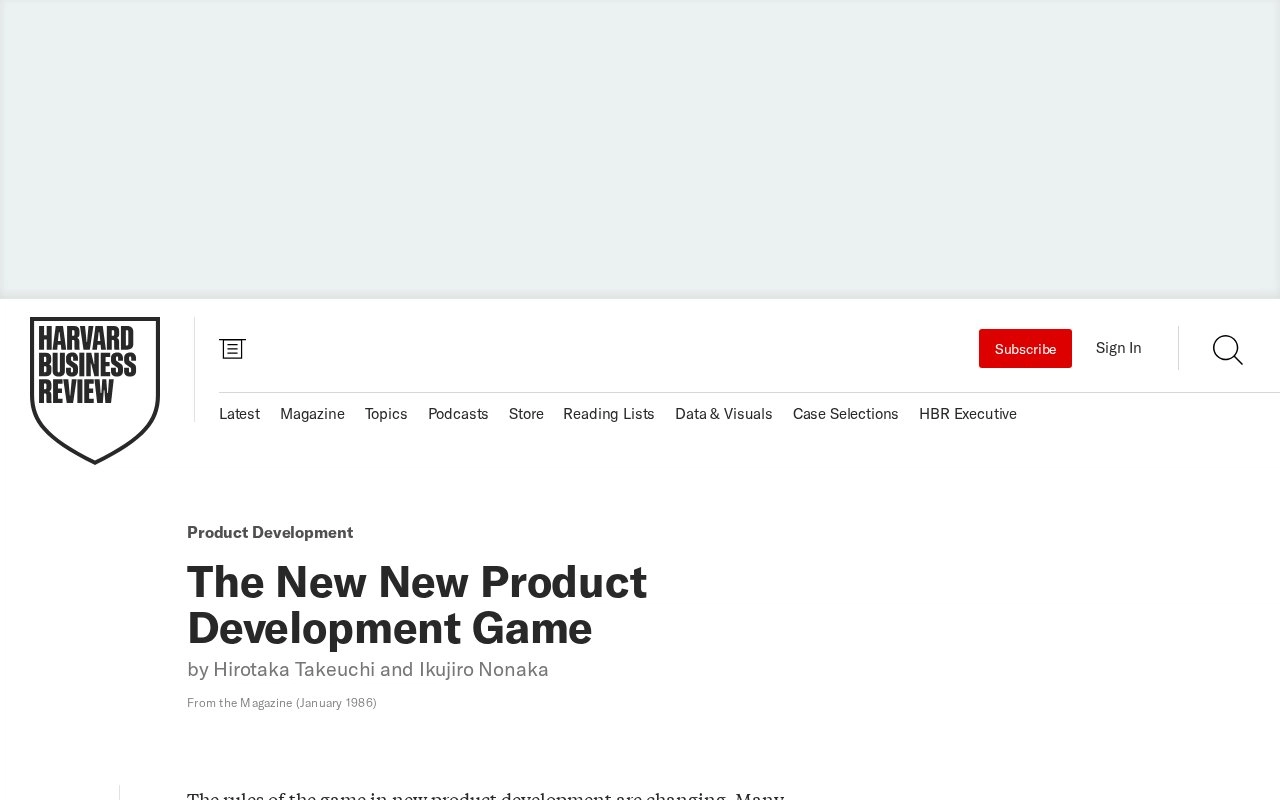
Task: Click author name Ikujiro Nonaka
Action: tap(484, 669)
